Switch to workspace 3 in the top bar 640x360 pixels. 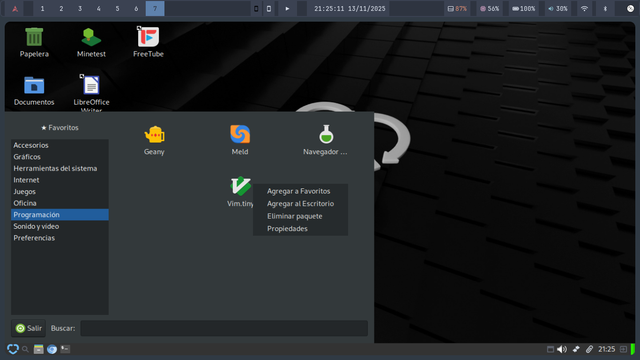click(80, 9)
